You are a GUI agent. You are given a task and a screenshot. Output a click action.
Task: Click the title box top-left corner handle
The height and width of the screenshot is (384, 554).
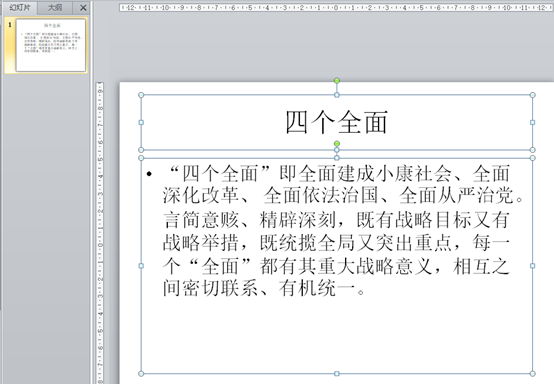(141, 95)
